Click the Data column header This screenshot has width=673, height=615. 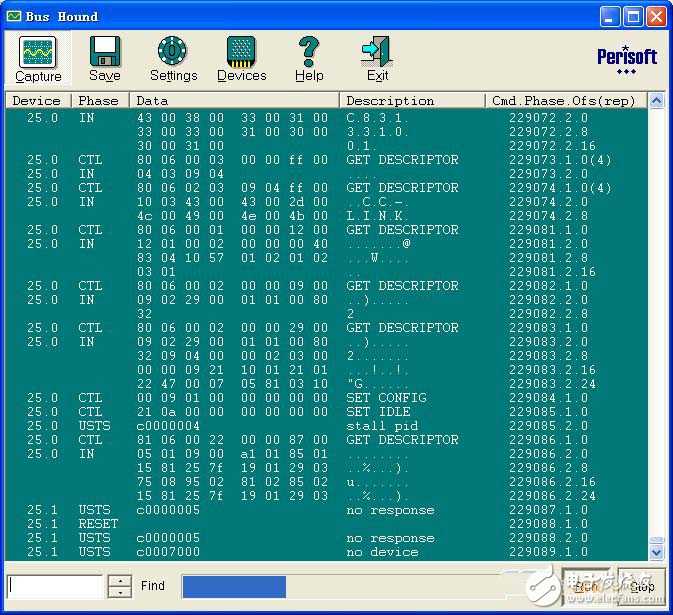234,100
